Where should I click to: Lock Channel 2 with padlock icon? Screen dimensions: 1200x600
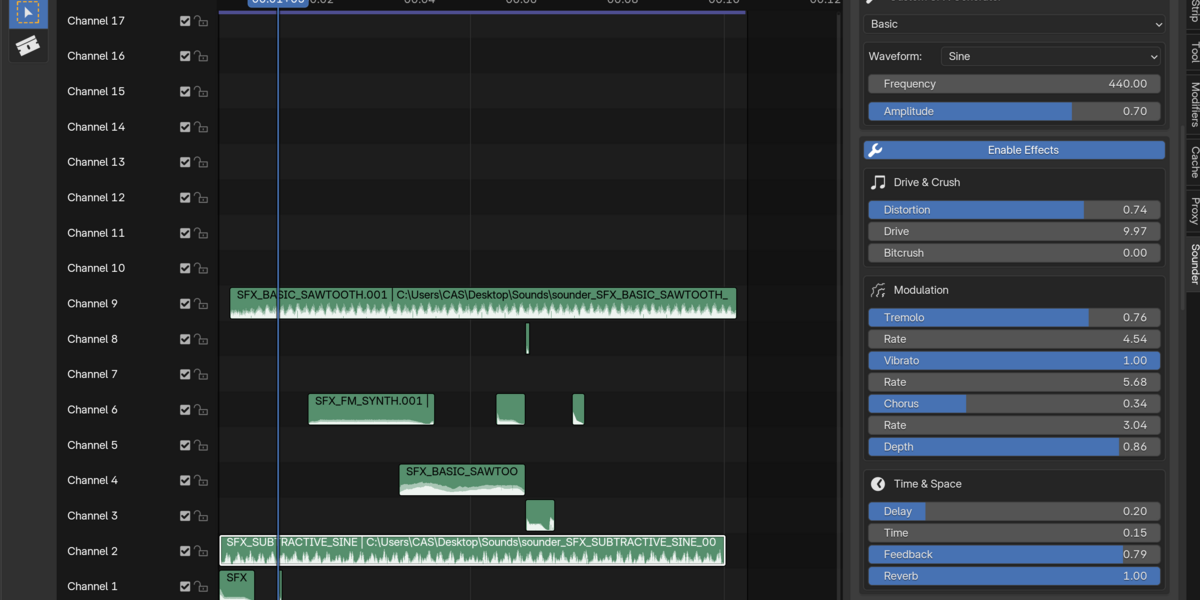tap(201, 552)
